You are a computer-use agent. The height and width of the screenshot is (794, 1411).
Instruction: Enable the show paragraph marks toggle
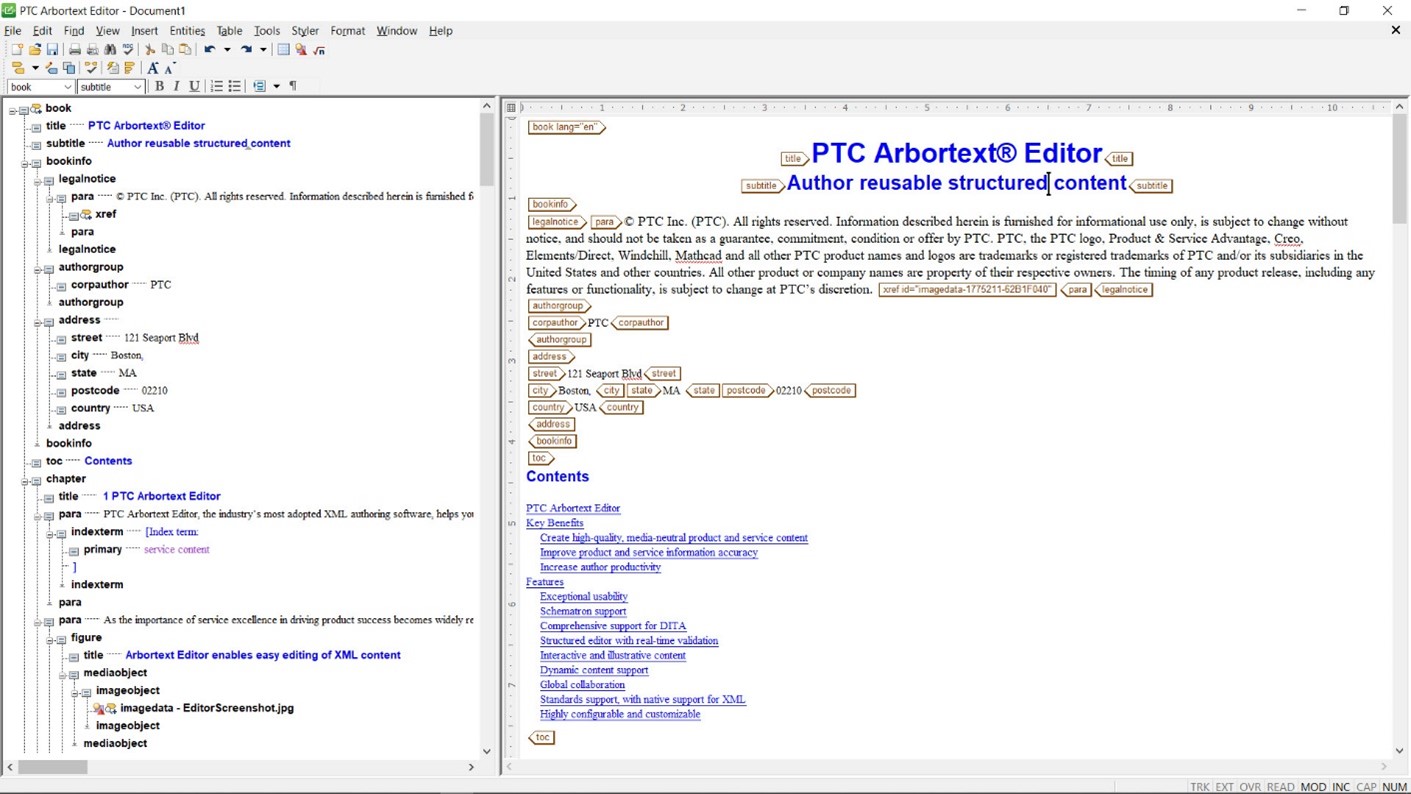(x=293, y=86)
